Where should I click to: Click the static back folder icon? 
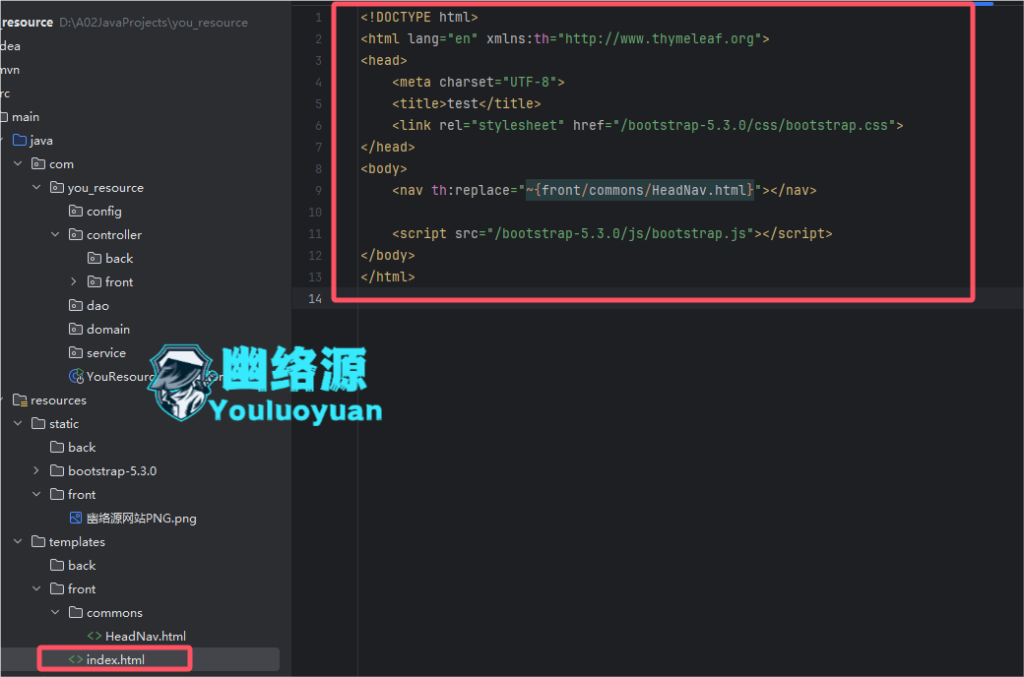click(57, 447)
